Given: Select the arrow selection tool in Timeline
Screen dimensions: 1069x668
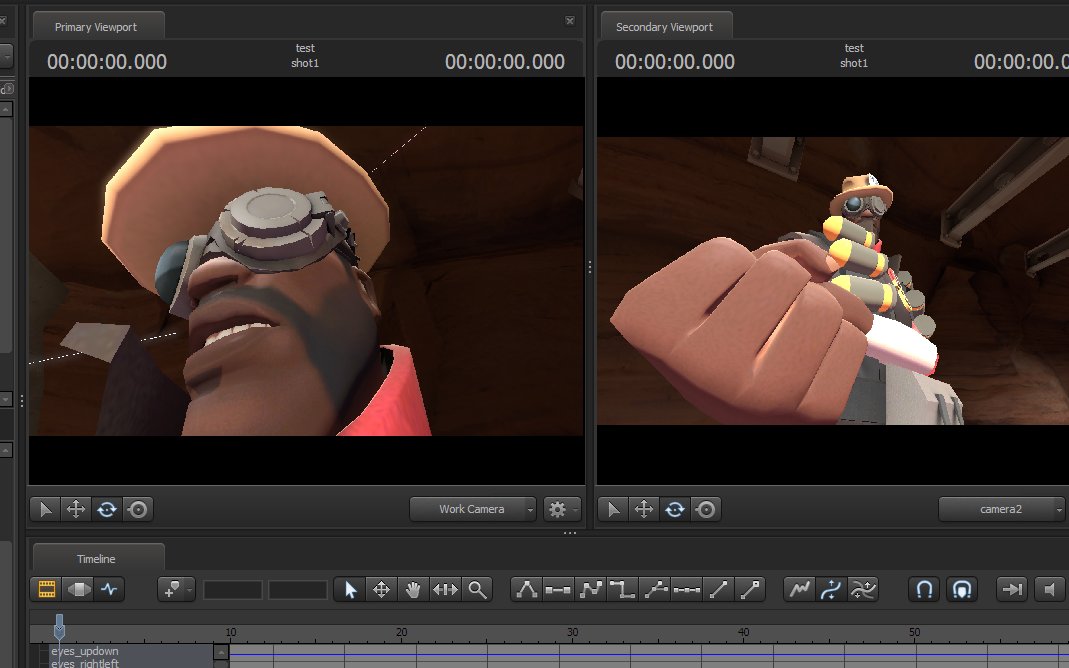Looking at the screenshot, I should click(x=350, y=590).
